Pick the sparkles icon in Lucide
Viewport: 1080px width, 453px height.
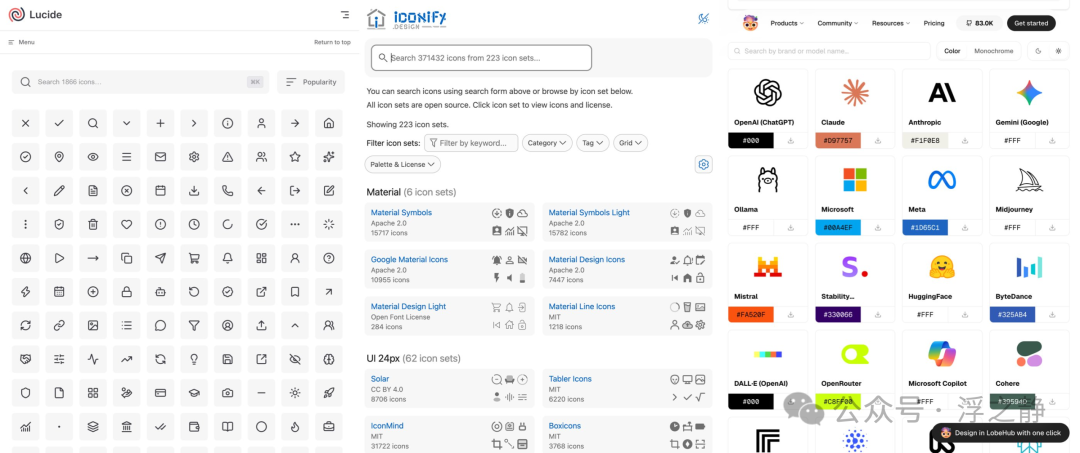[x=329, y=157]
